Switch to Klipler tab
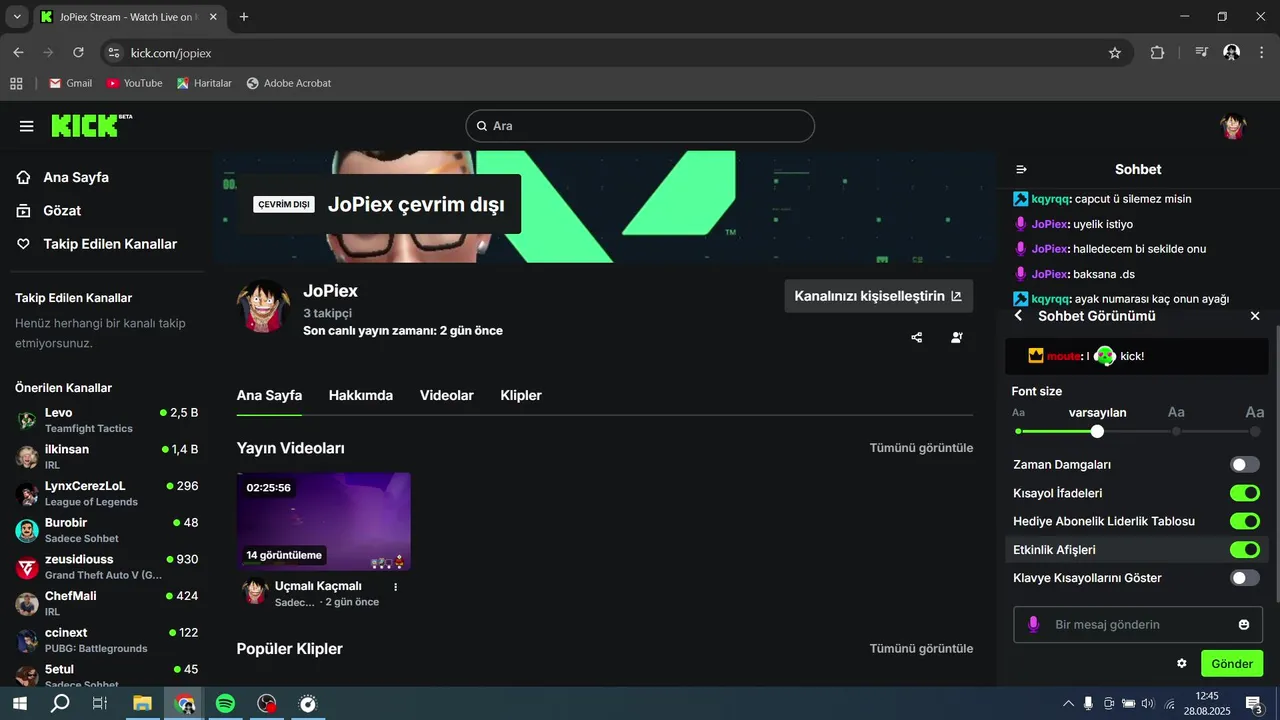Image resolution: width=1280 pixels, height=720 pixels. point(521,395)
